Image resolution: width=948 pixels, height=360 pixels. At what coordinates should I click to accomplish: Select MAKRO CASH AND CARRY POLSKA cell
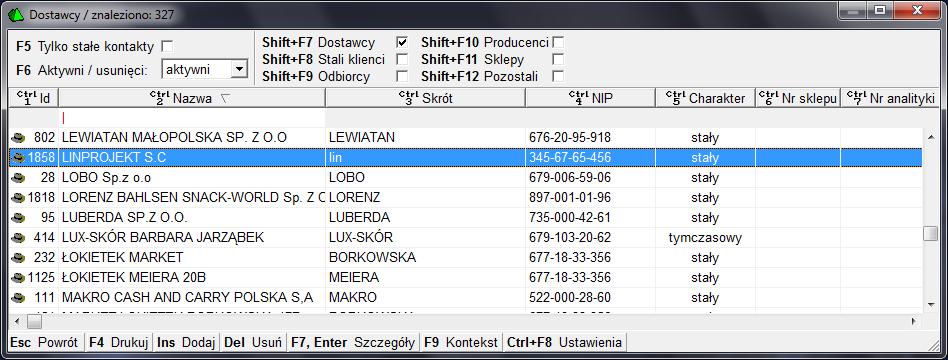pos(192,298)
